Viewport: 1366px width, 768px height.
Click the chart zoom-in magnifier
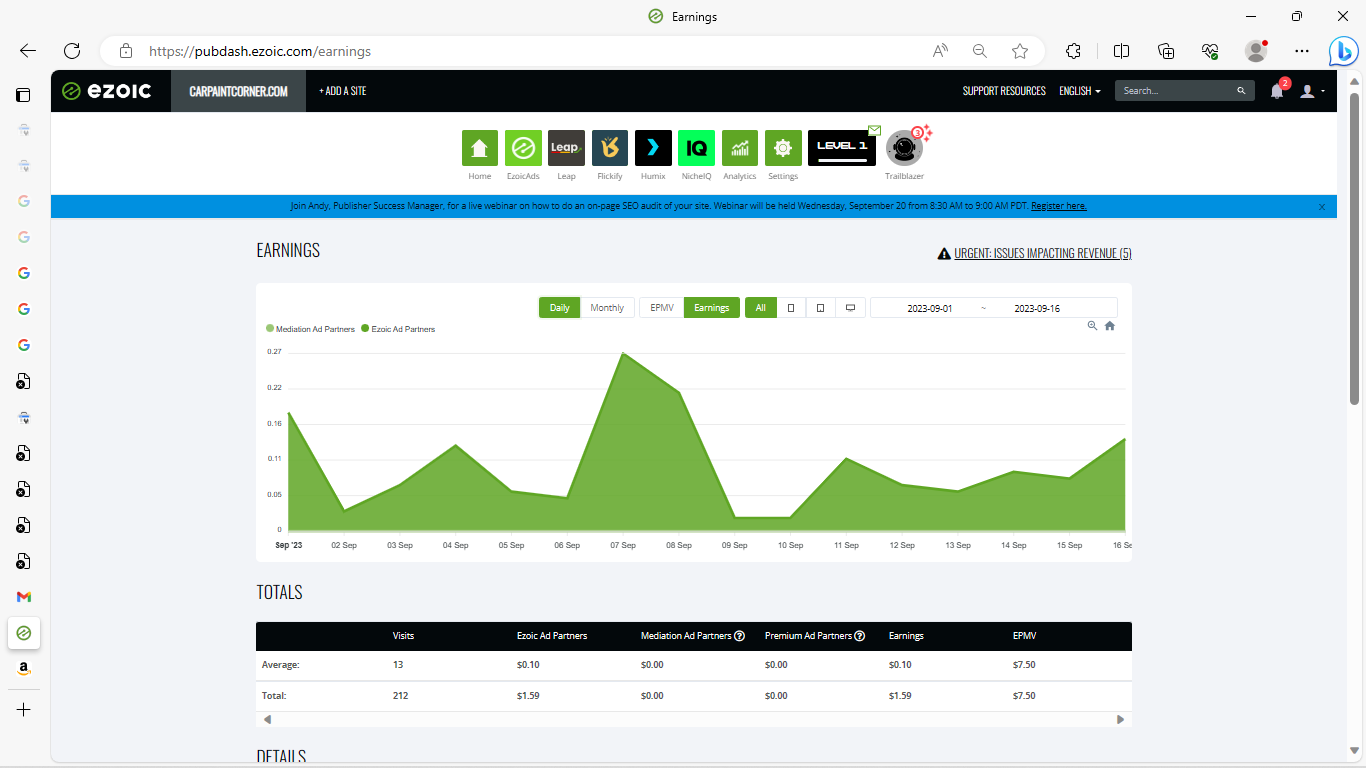click(1092, 326)
